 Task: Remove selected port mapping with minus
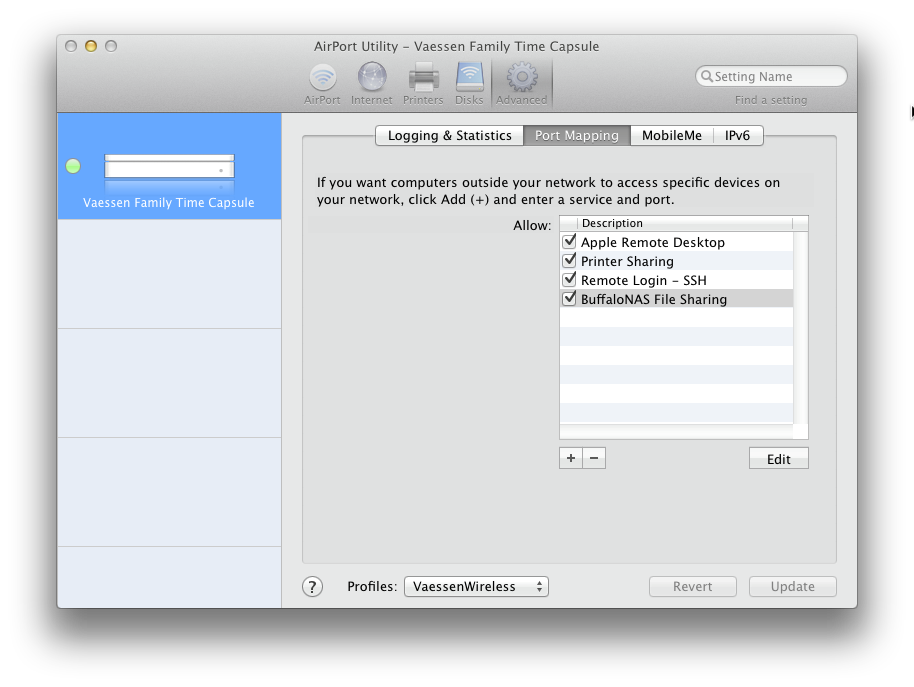(x=594, y=458)
